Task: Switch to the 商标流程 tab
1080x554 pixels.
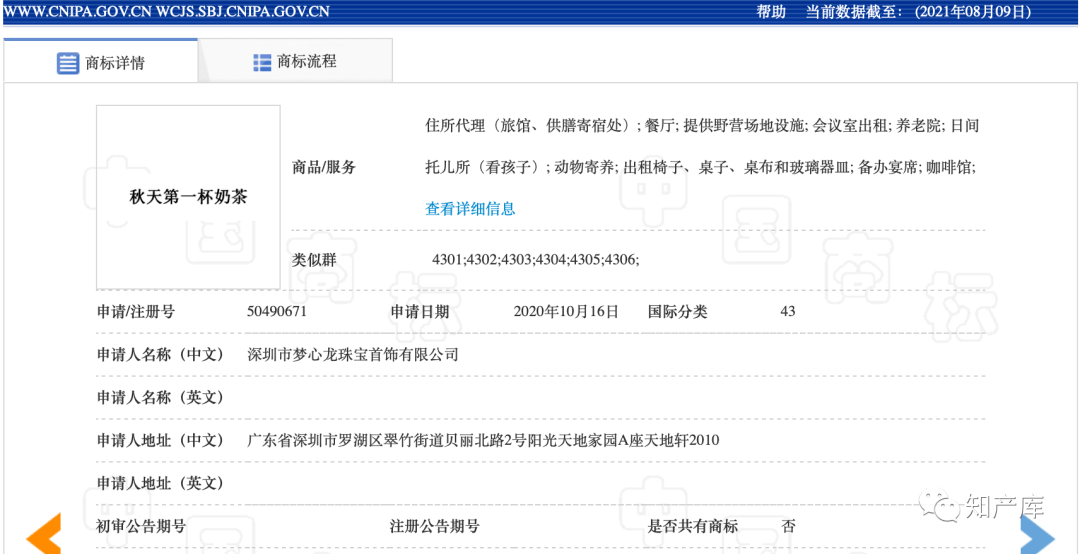Action: 295,61
